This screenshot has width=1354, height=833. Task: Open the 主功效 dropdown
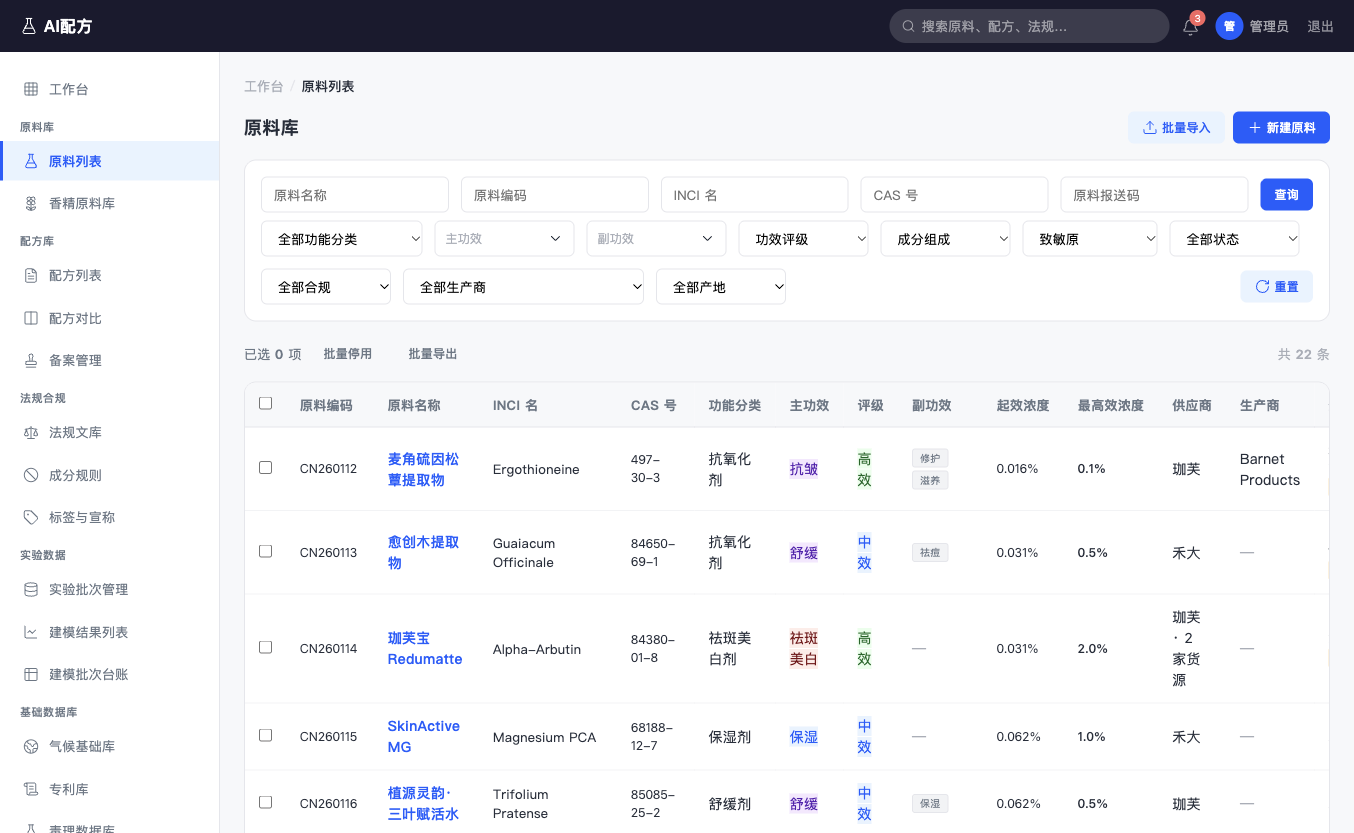click(504, 239)
